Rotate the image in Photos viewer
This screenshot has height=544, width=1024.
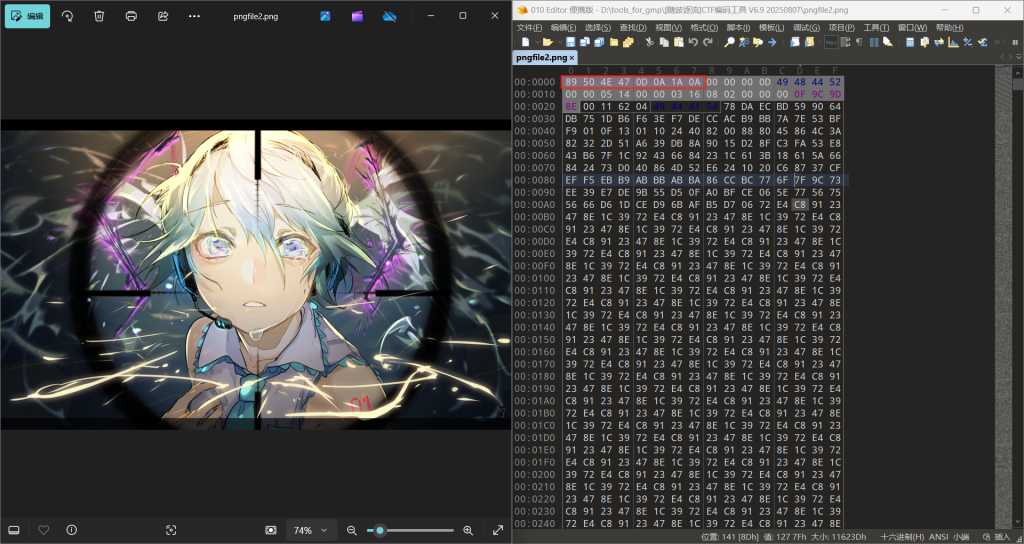click(x=67, y=16)
